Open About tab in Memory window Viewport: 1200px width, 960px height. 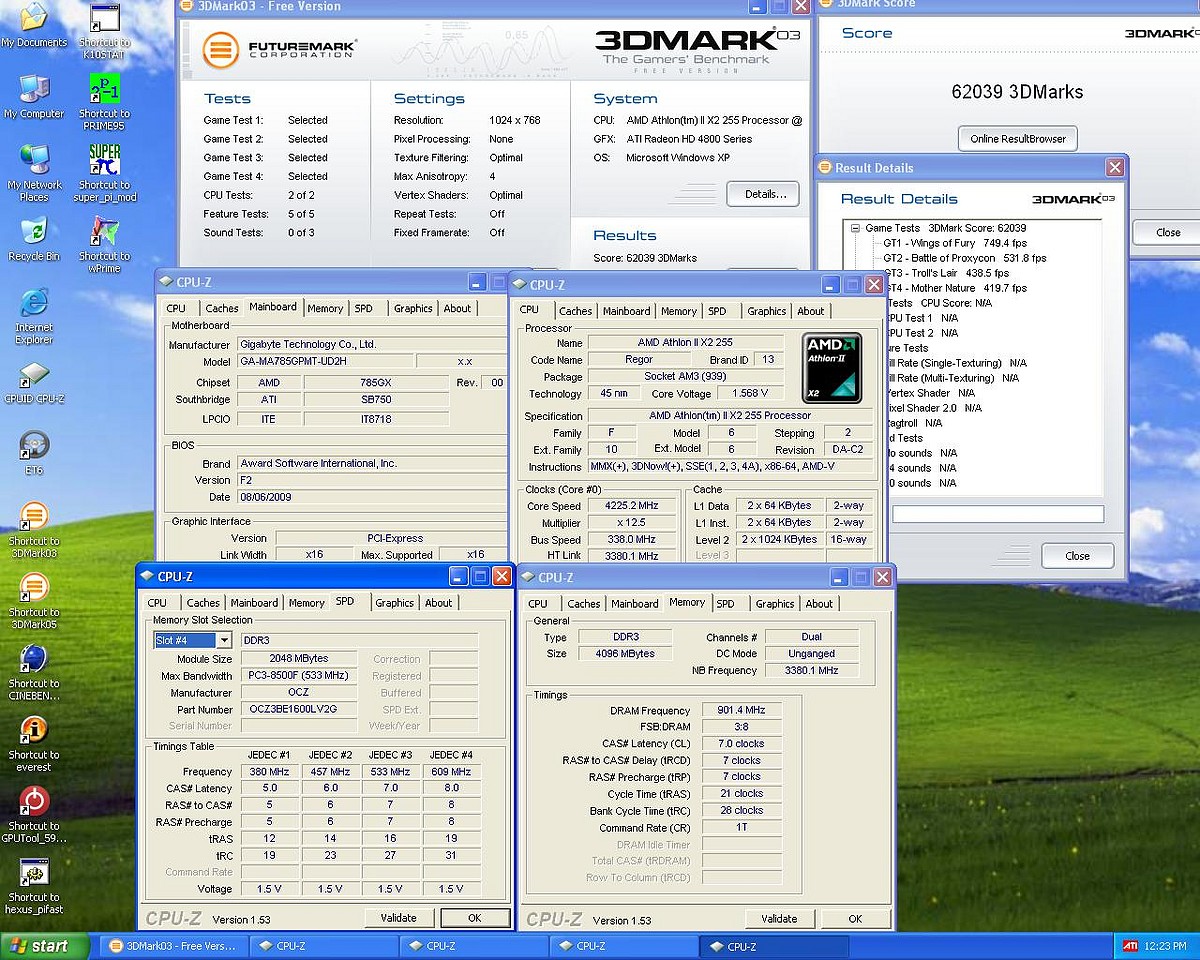[819, 604]
